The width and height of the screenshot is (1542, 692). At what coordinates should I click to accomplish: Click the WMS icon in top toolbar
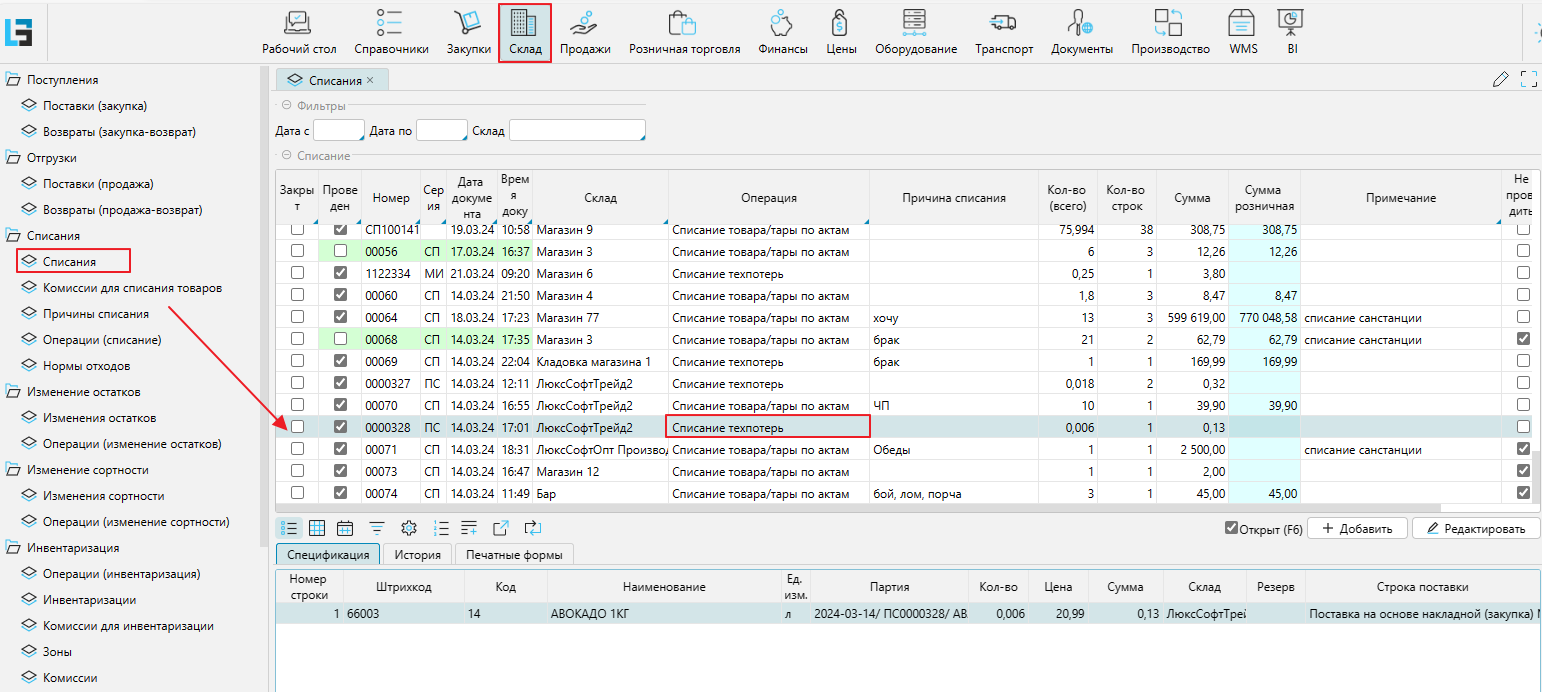(1243, 32)
